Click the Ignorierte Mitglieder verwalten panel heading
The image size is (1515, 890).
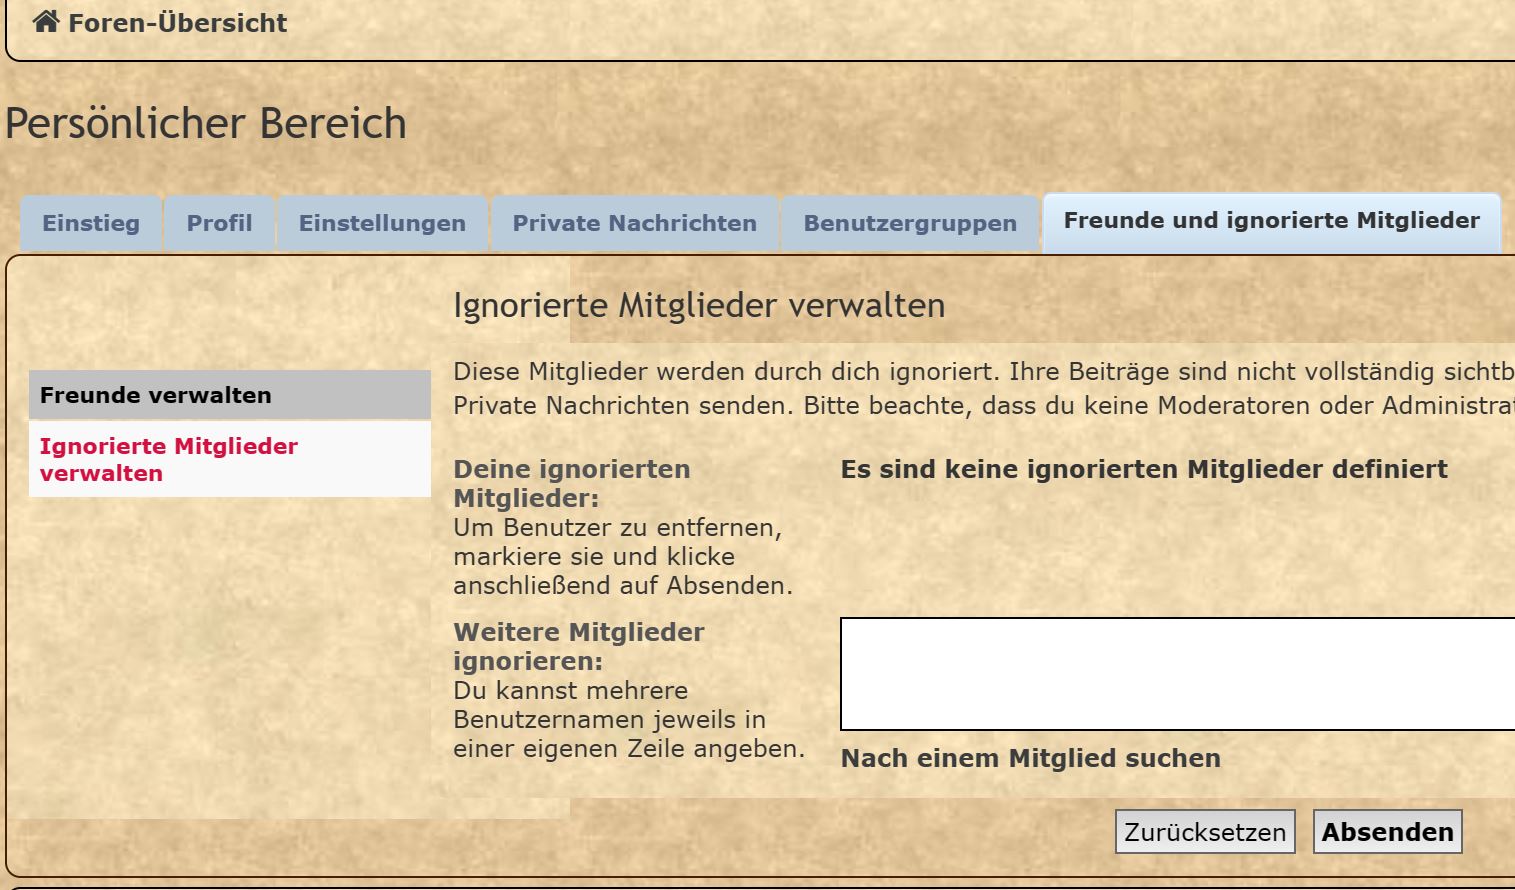point(698,305)
